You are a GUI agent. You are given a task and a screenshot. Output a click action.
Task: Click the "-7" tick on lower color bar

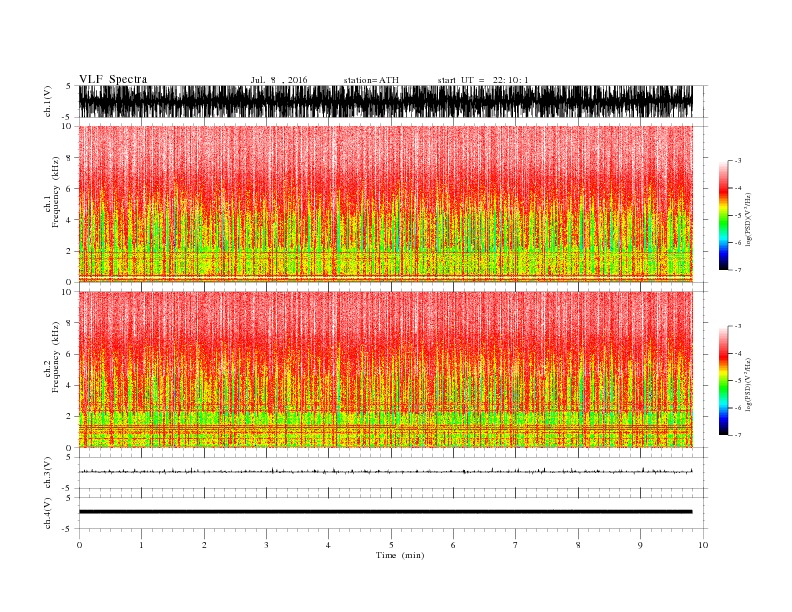tap(737, 435)
